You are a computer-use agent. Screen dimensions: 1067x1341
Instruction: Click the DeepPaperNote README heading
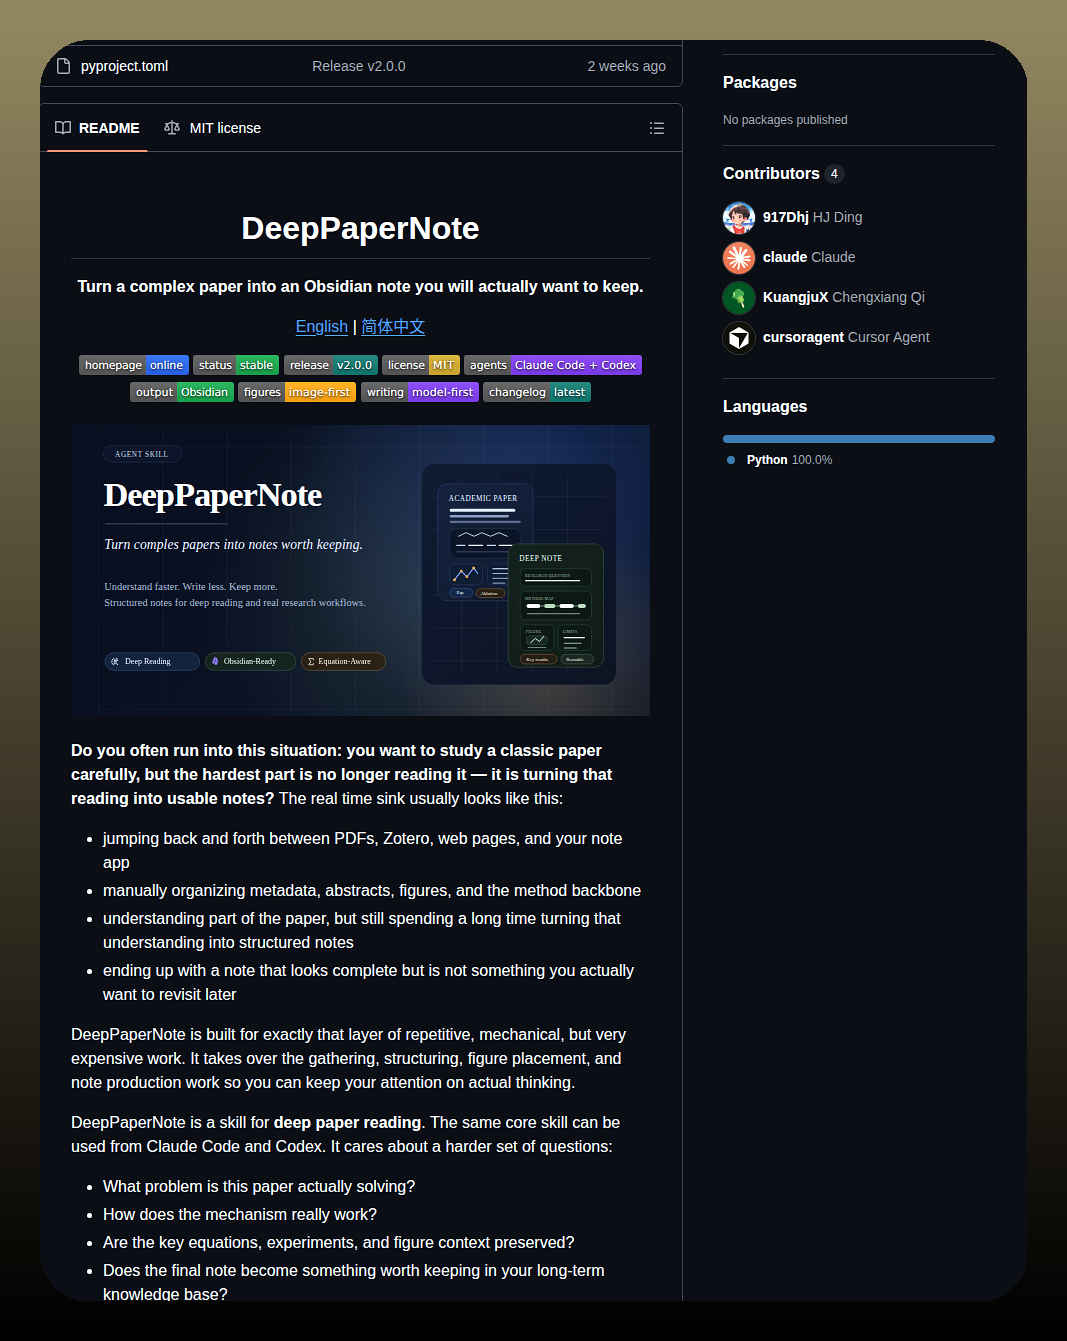360,228
